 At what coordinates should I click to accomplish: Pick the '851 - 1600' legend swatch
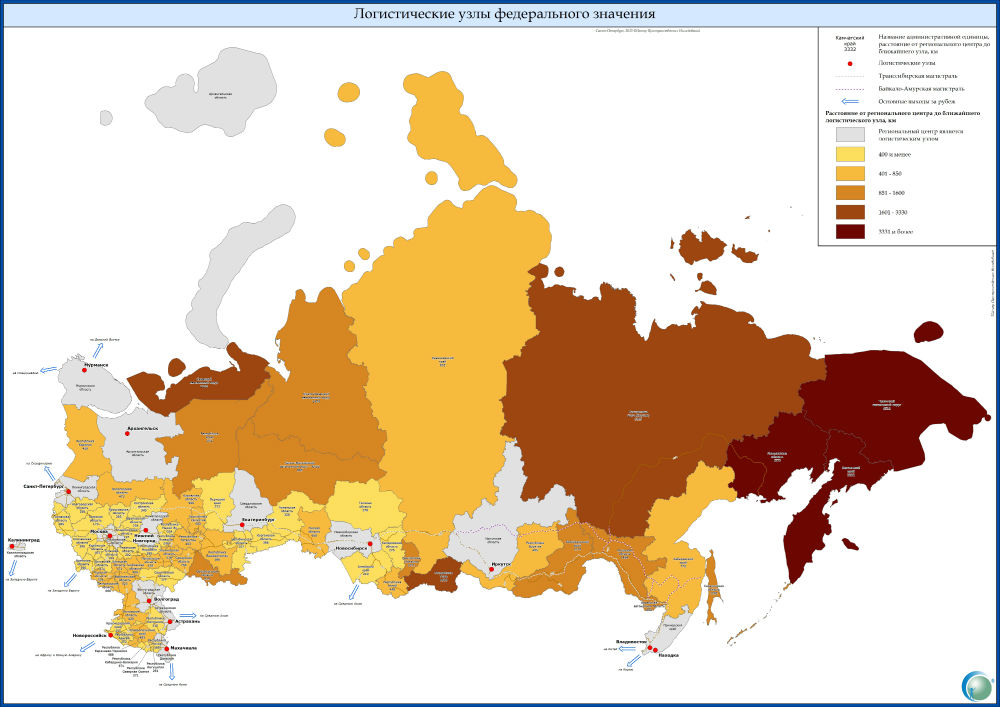click(850, 193)
